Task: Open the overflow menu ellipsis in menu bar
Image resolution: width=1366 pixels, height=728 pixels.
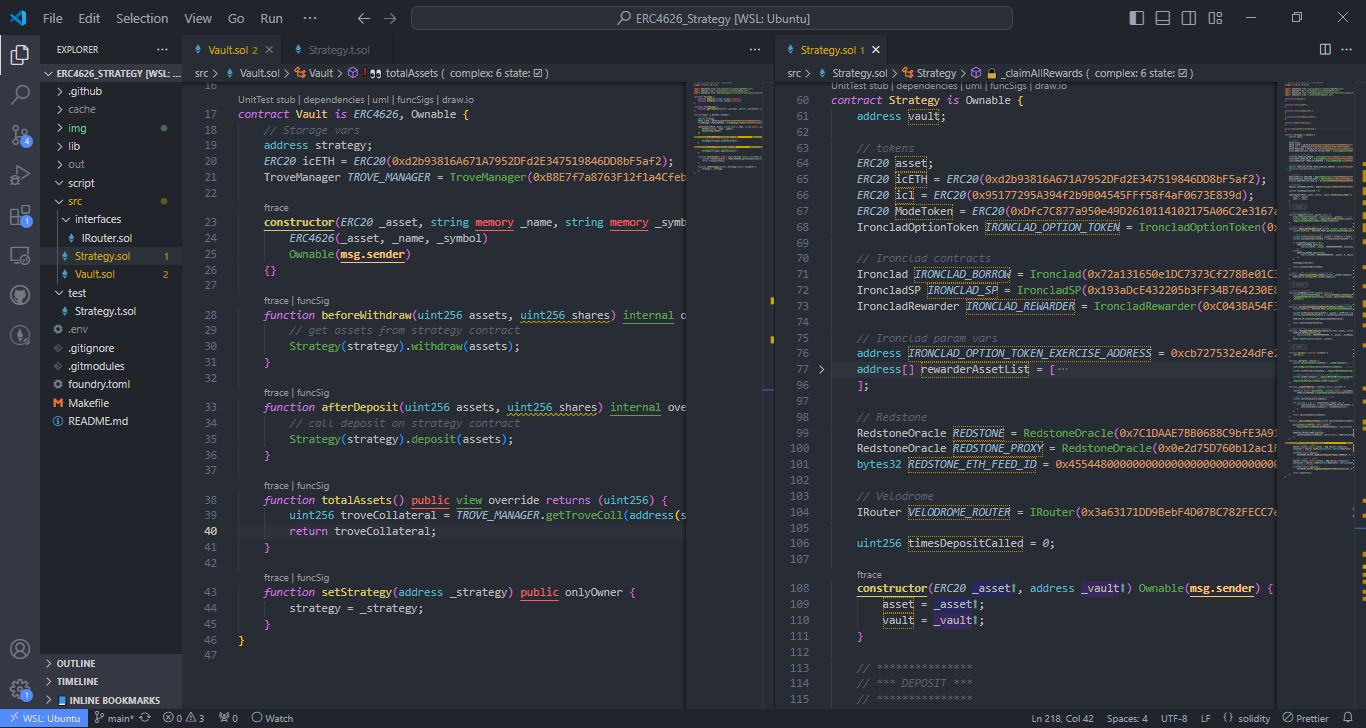Action: [309, 18]
